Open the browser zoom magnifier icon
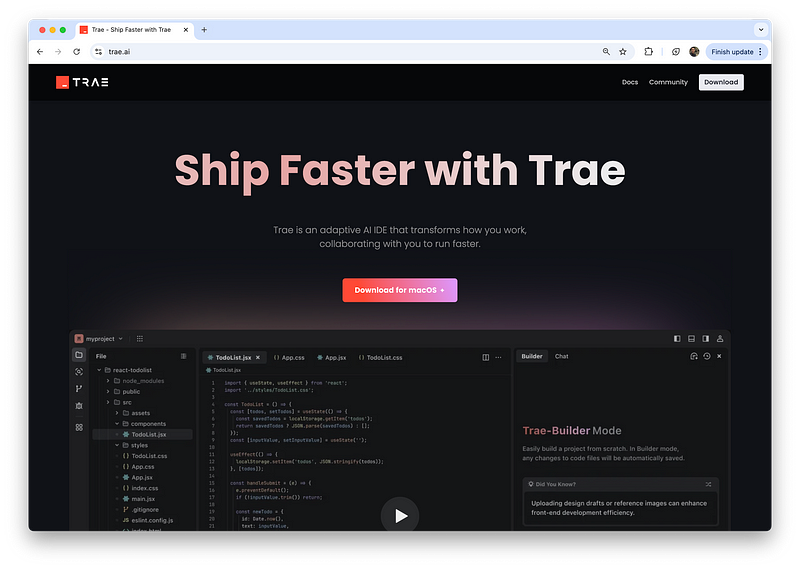Screen dimensions: 800x569 606,52
